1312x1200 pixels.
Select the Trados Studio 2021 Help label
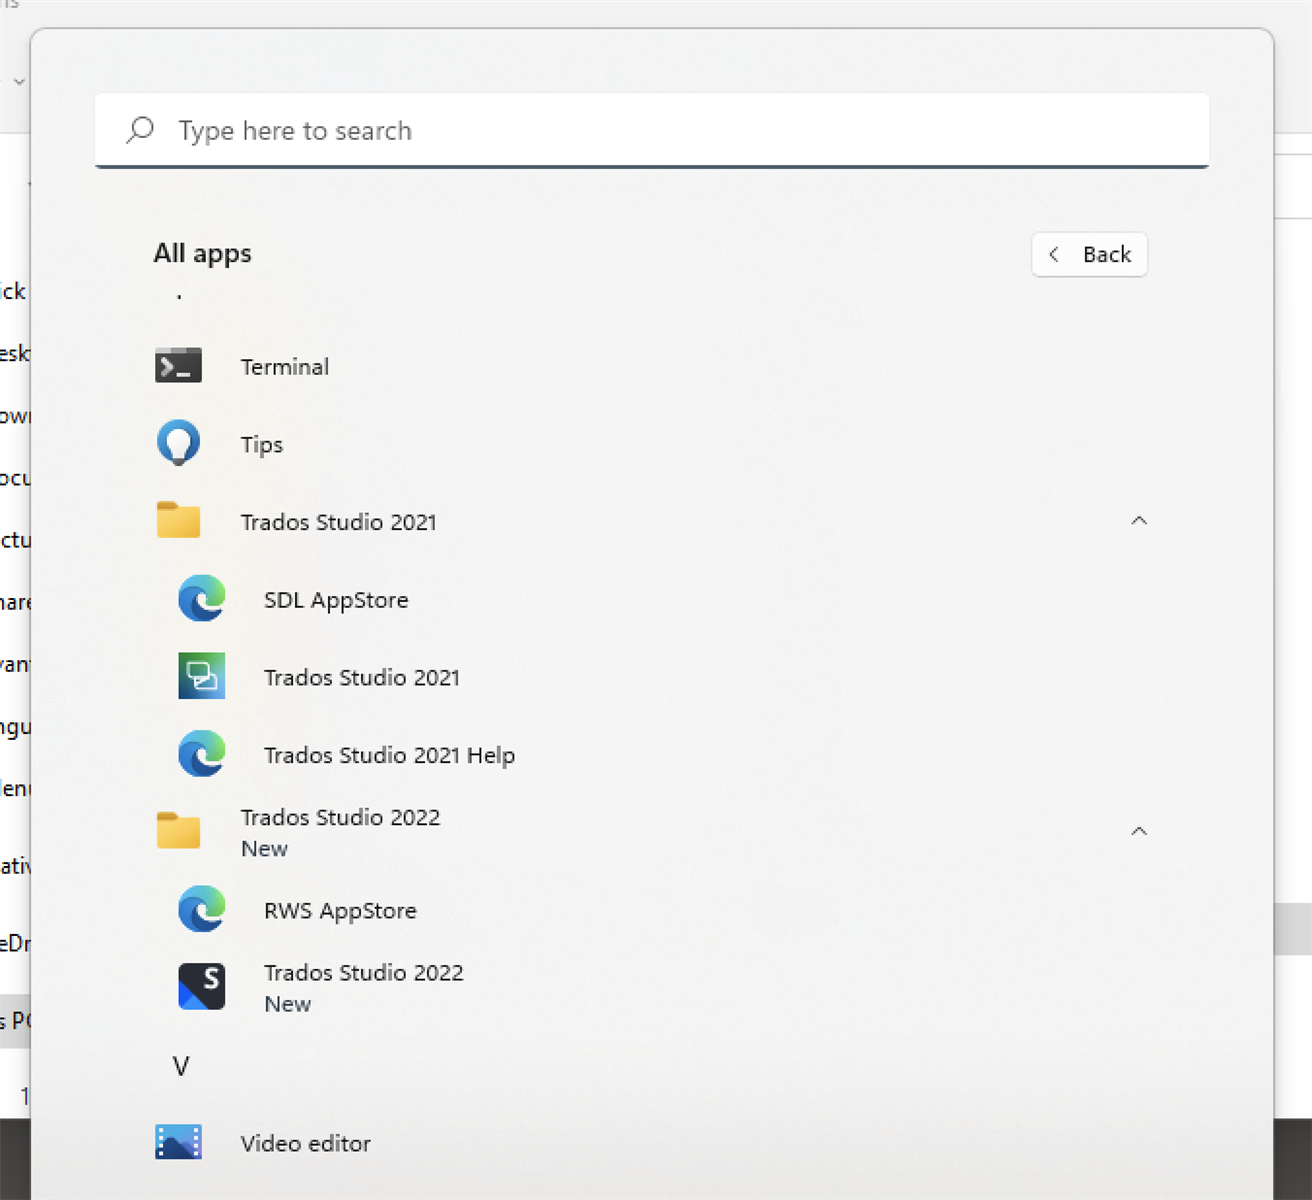[x=389, y=755]
